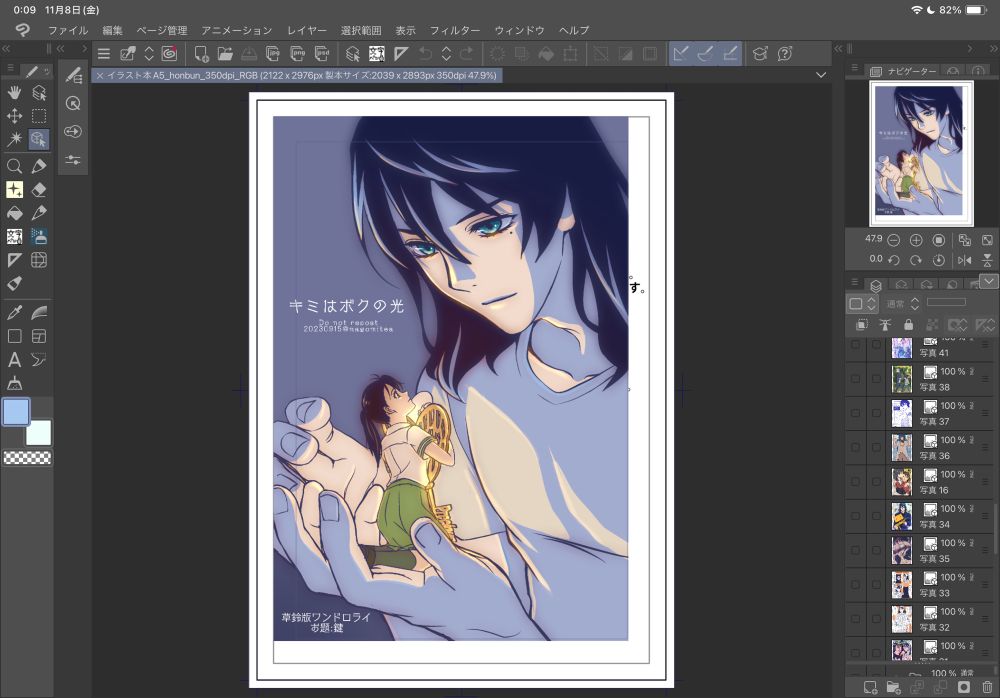This screenshot has width=1000, height=698.
Task: Select the Airbrush tool
Action: [x=39, y=237]
